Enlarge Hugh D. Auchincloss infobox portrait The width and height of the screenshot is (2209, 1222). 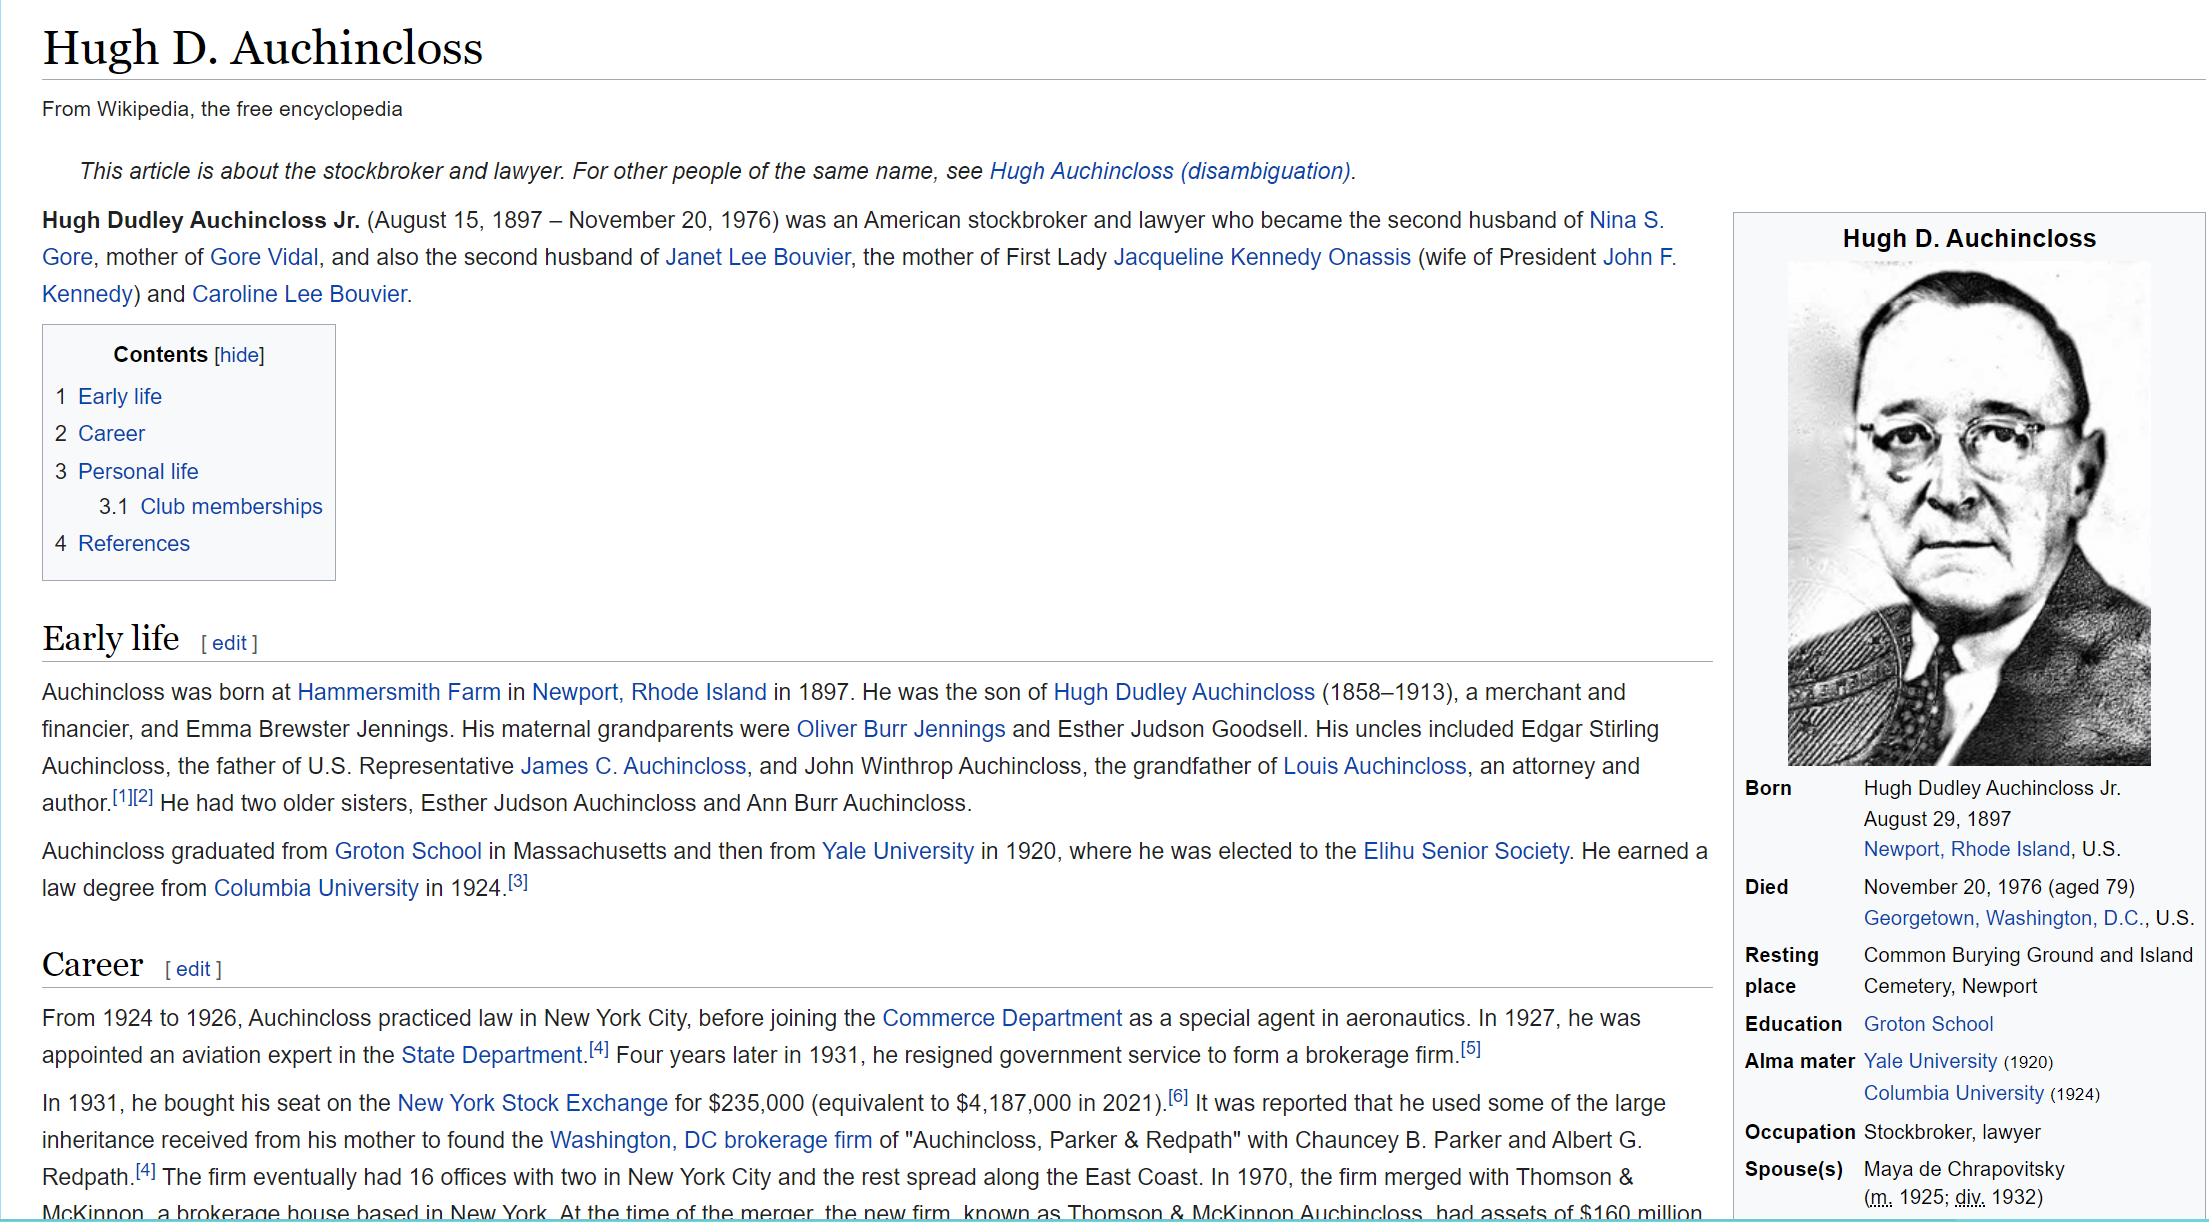(1969, 514)
